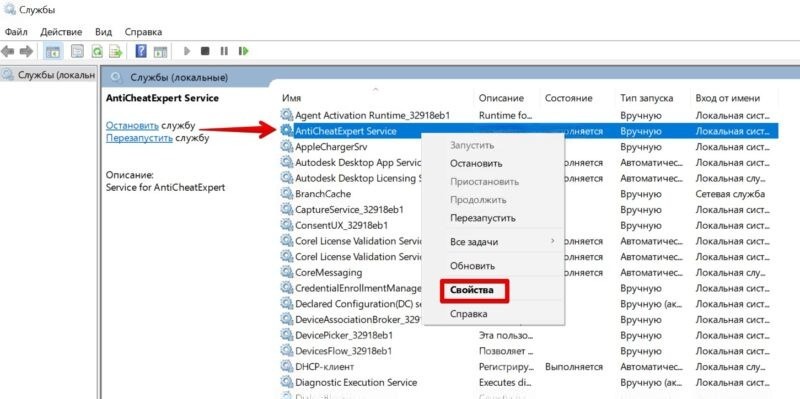800x399 pixels.
Task: Click the Runtime fo... description cell
Action: pyautogui.click(x=506, y=115)
